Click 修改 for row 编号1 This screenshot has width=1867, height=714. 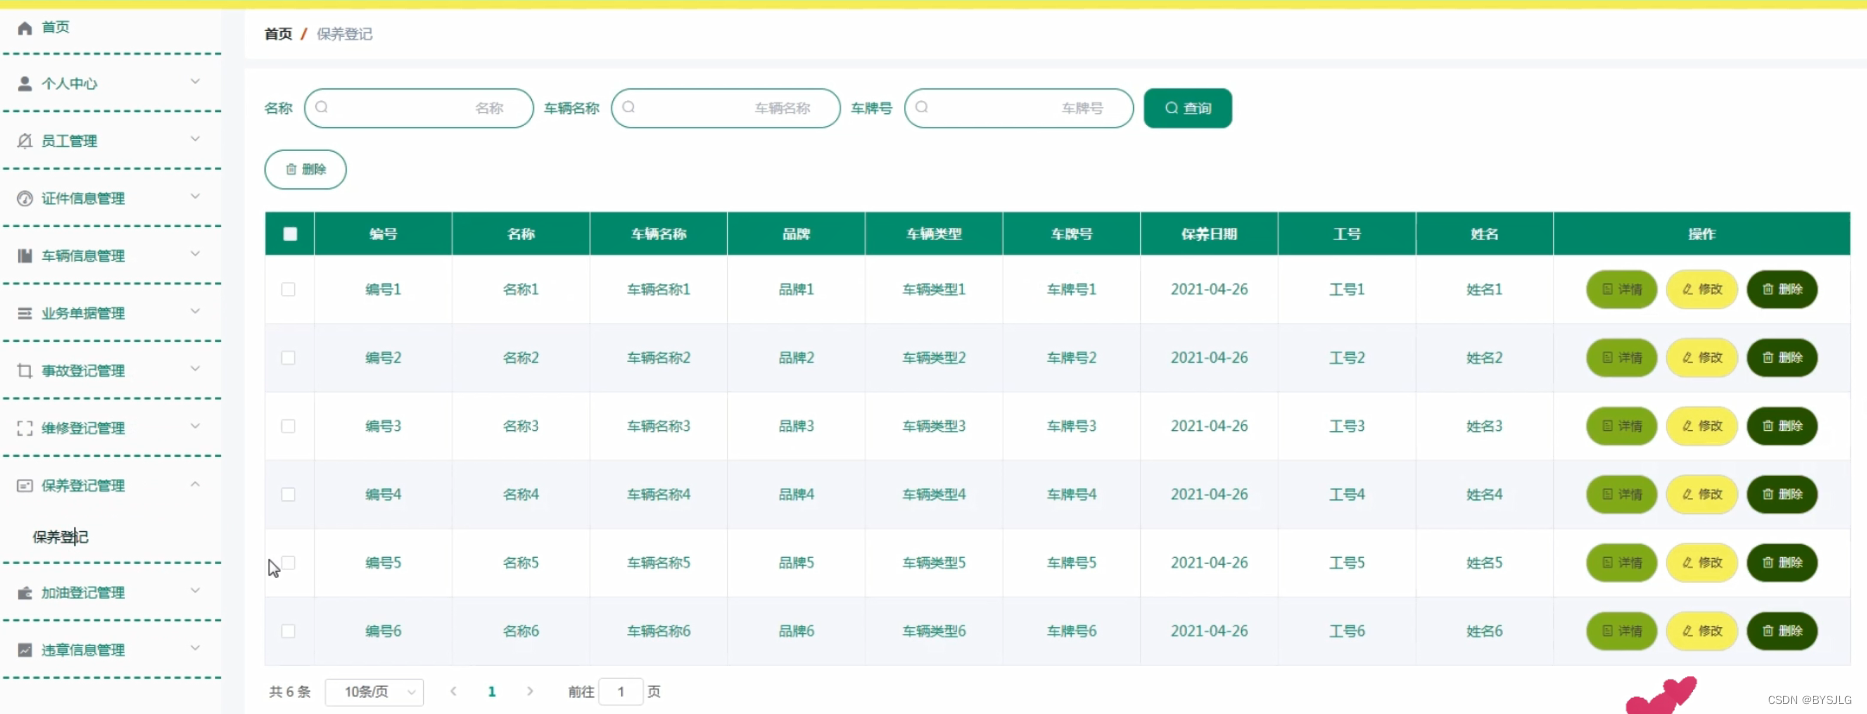(x=1702, y=289)
